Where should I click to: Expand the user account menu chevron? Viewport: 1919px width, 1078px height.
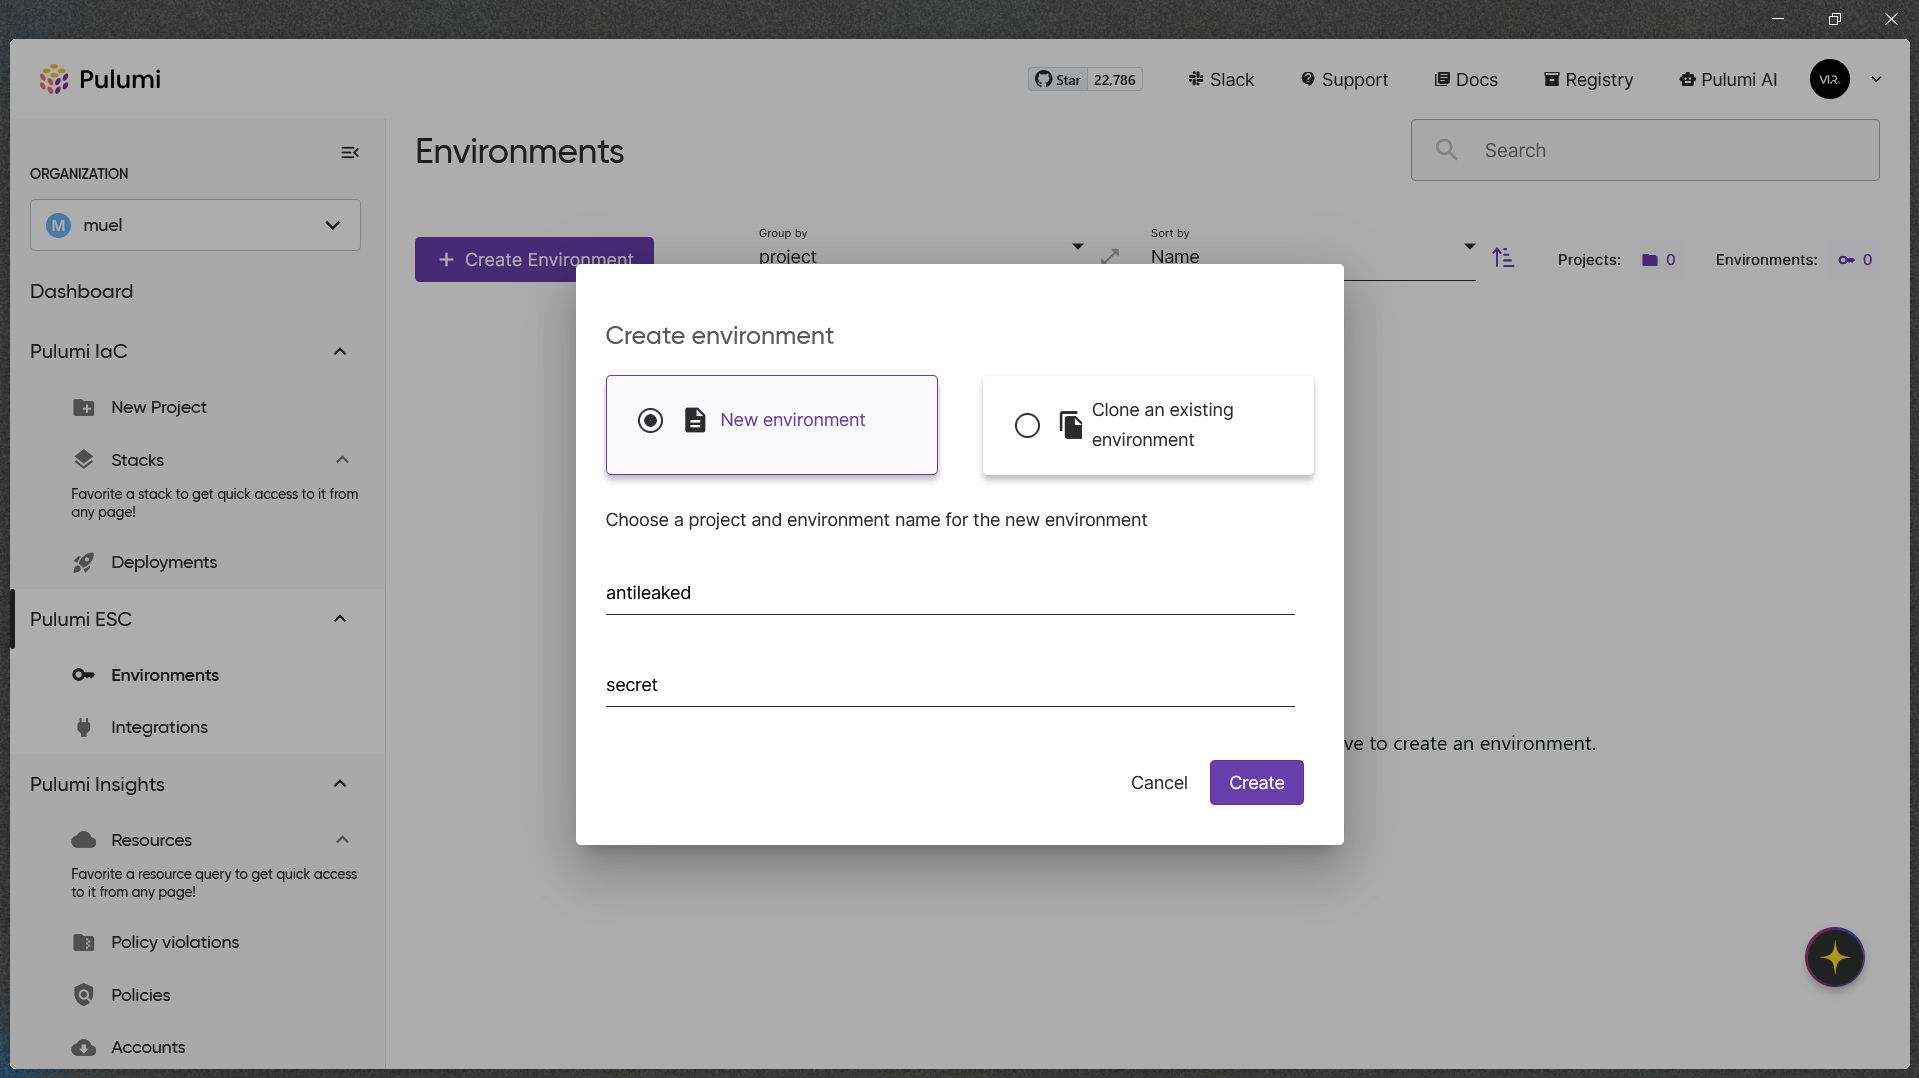pyautogui.click(x=1876, y=80)
